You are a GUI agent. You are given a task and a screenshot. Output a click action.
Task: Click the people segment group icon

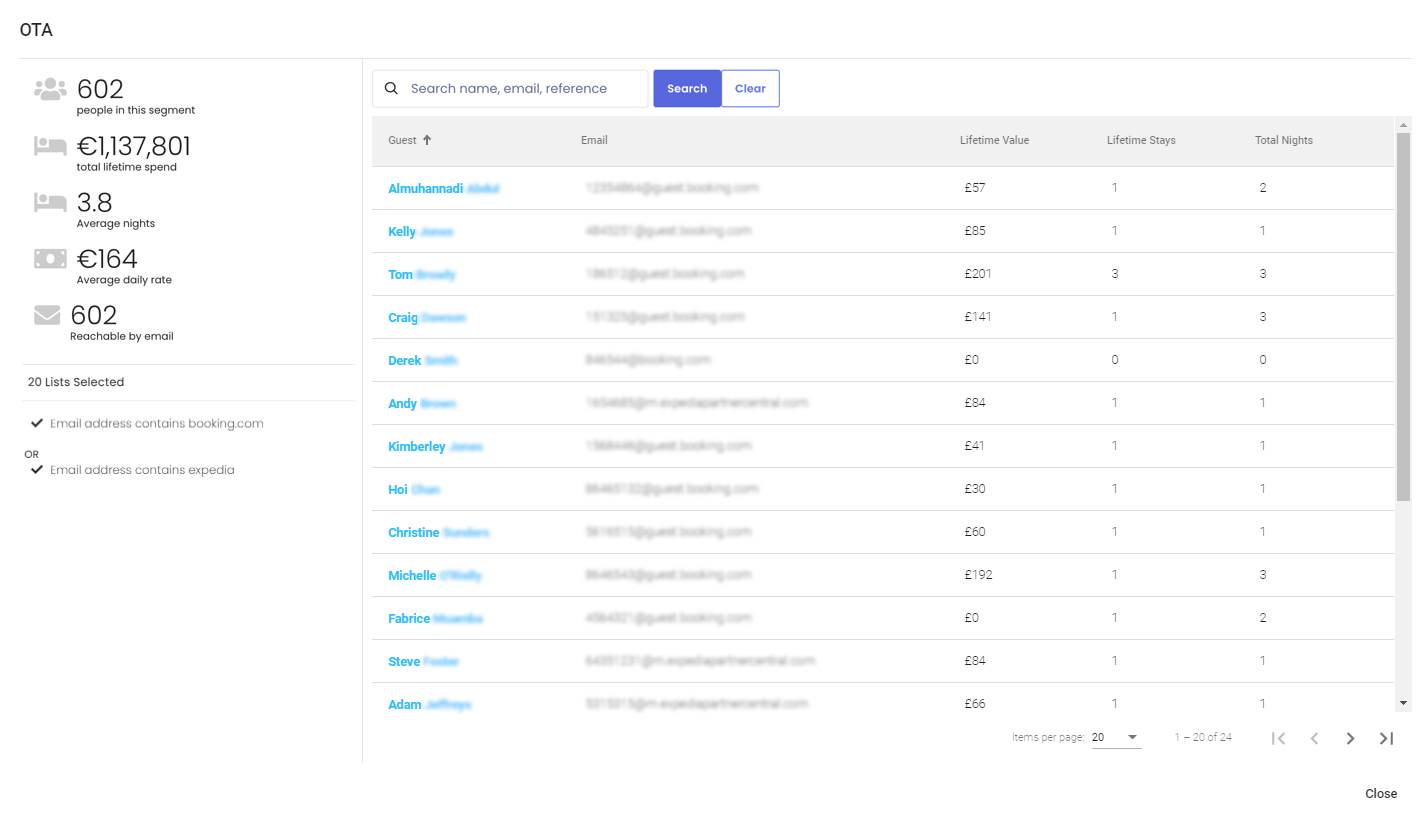pyautogui.click(x=50, y=89)
